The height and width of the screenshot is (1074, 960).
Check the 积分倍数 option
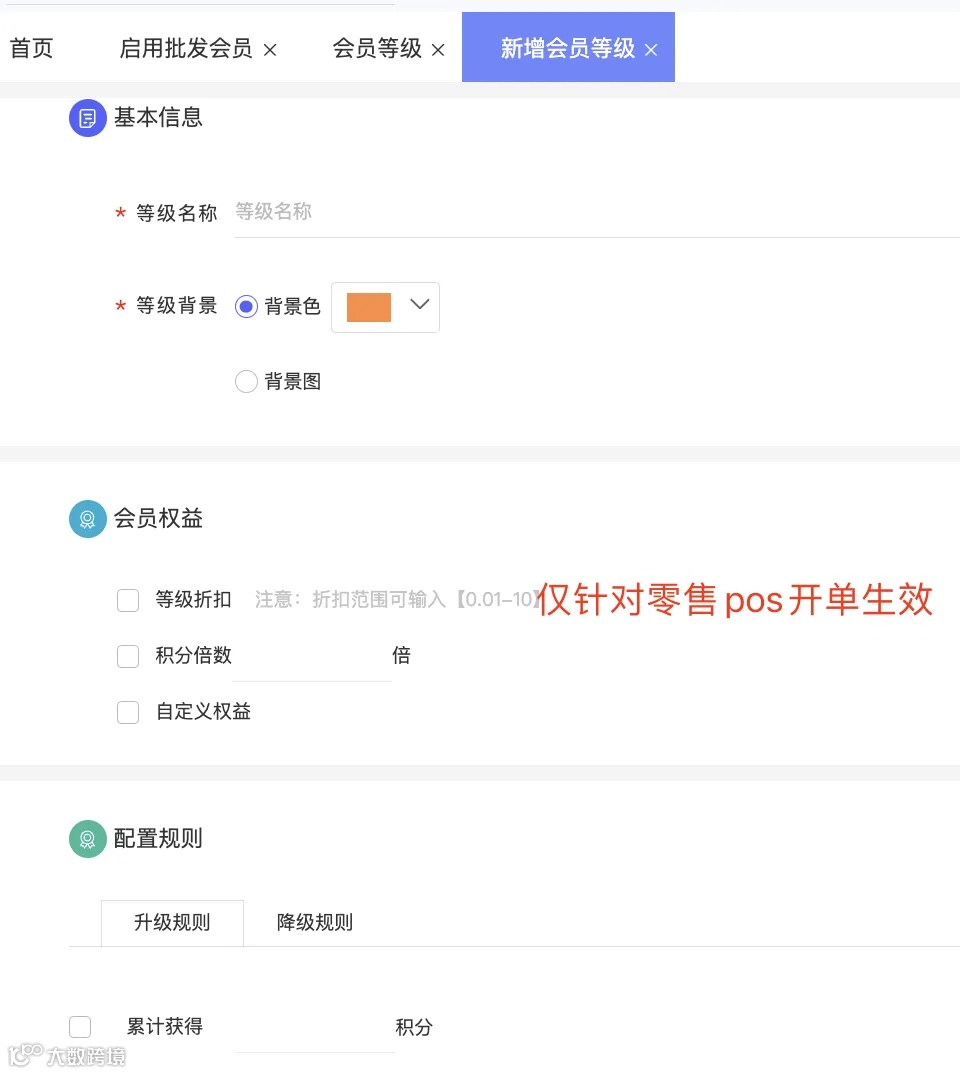point(128,656)
